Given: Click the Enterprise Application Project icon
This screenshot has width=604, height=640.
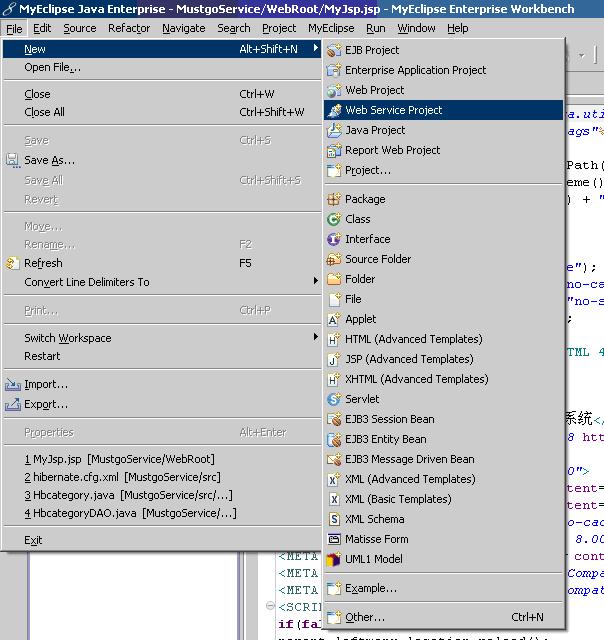Looking at the screenshot, I should (x=334, y=70).
